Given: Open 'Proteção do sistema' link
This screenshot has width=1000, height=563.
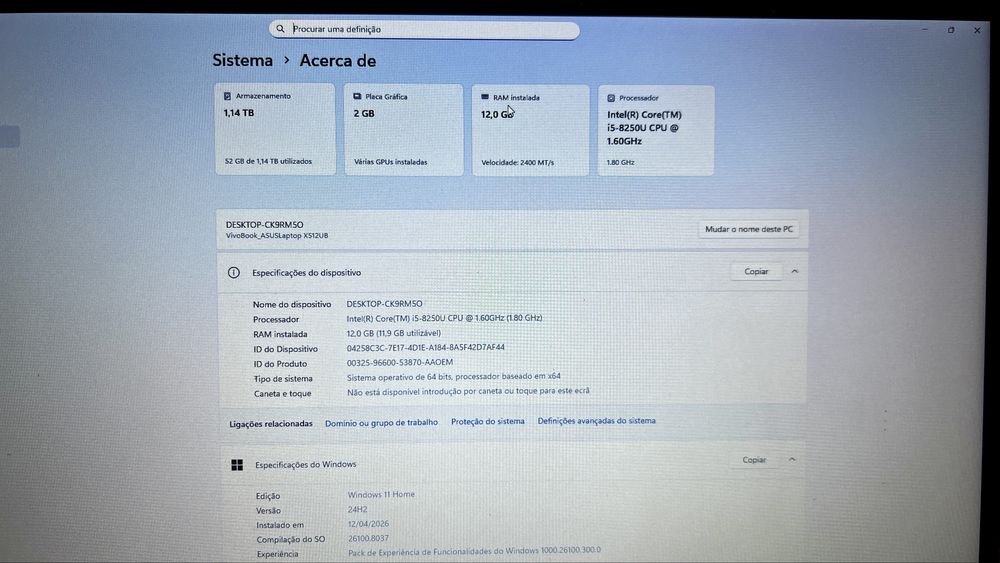Looking at the screenshot, I should point(488,421).
